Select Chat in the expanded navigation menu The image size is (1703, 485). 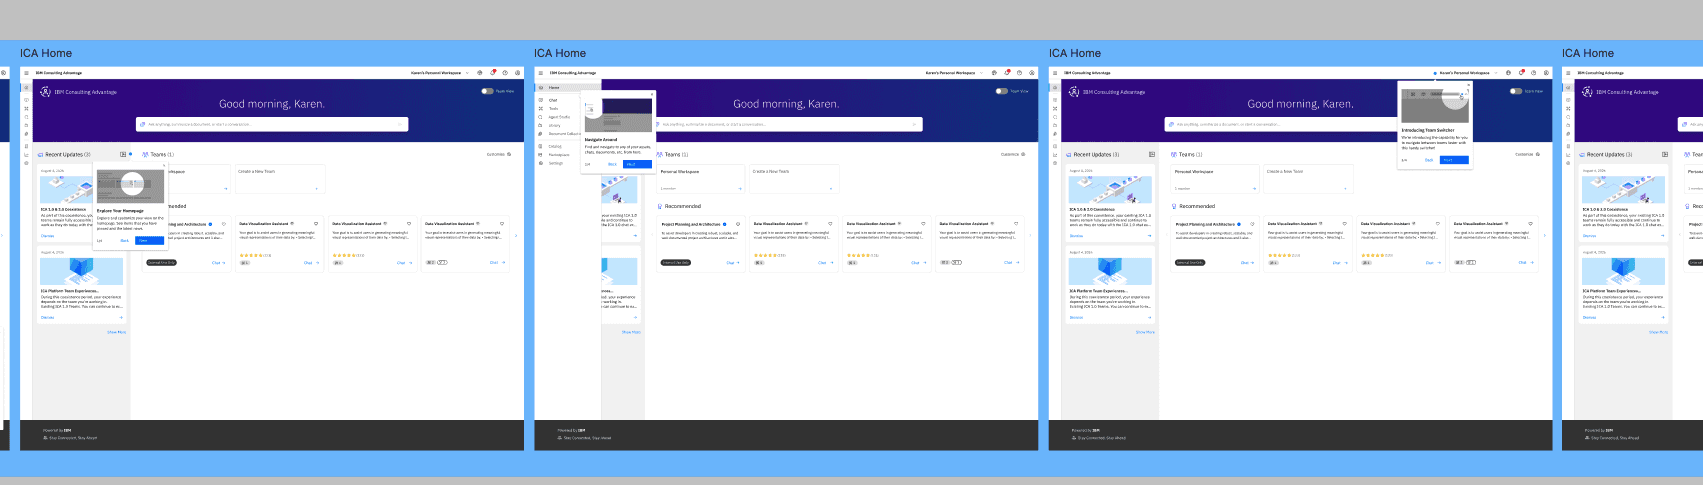553,100
